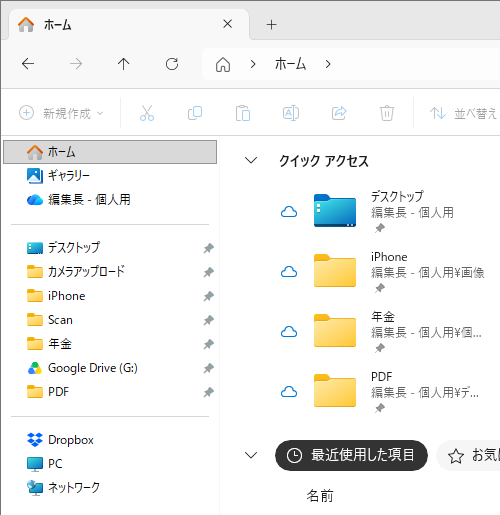Click the Share icon in toolbar

339,113
